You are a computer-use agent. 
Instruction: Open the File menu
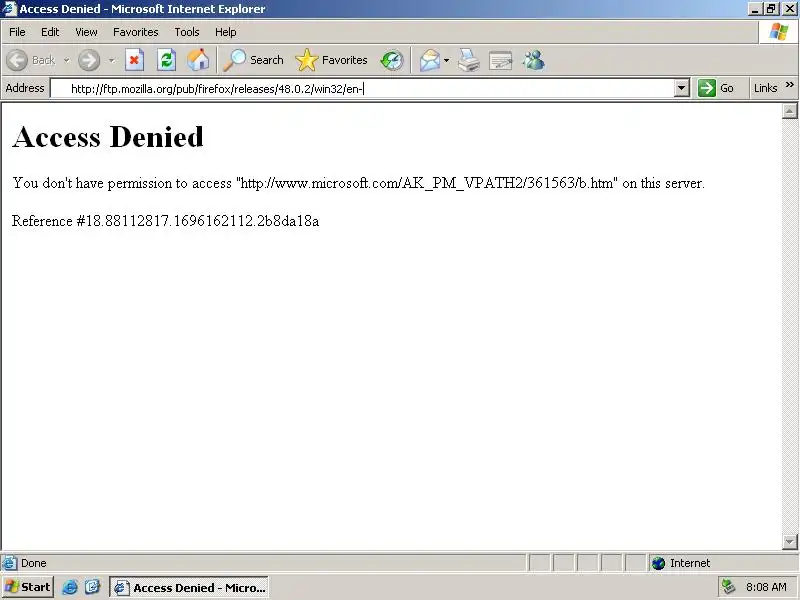[x=17, y=32]
